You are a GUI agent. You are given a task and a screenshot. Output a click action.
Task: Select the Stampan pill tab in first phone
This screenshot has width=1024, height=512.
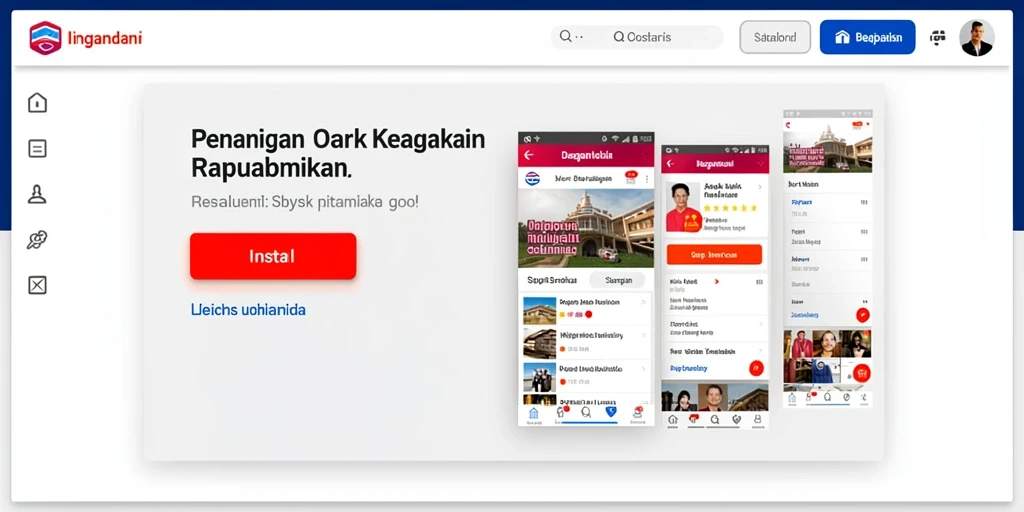[x=618, y=280]
